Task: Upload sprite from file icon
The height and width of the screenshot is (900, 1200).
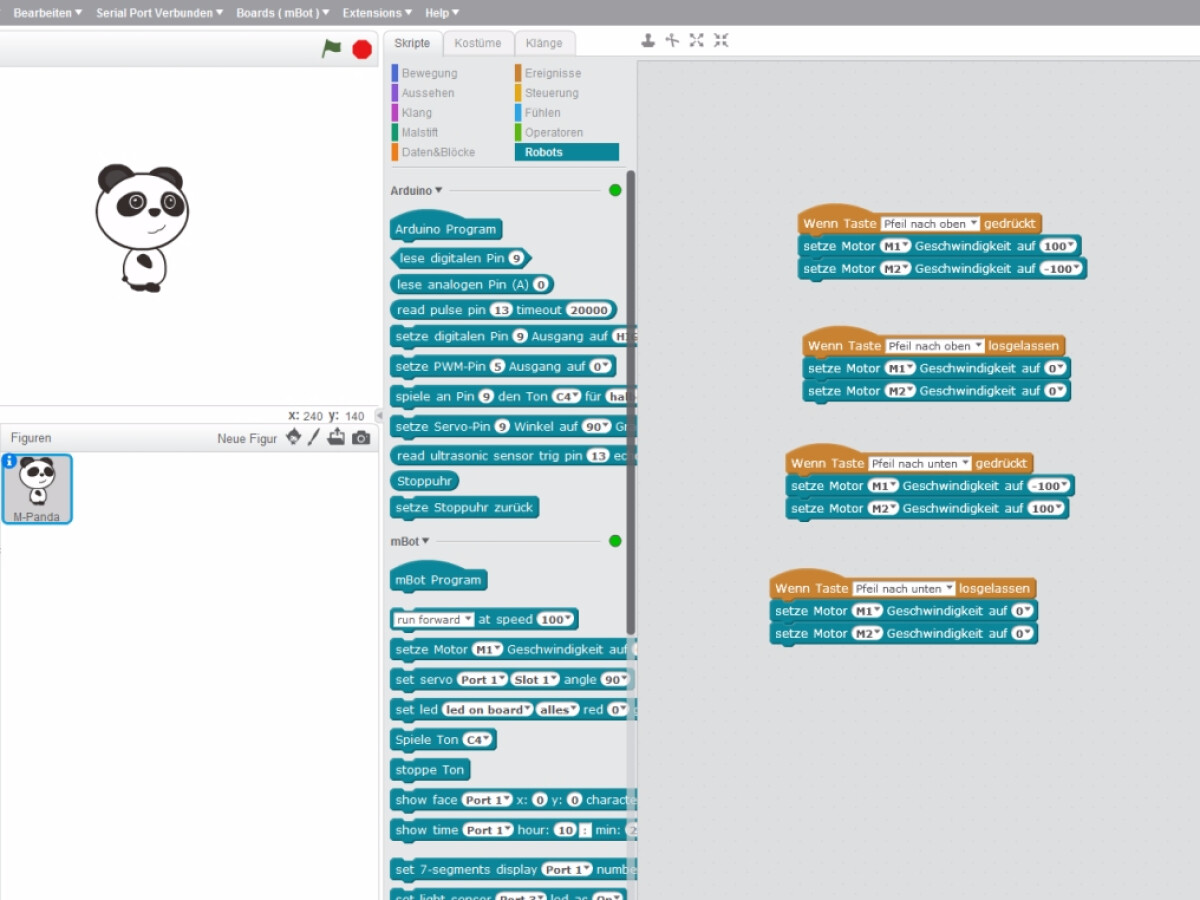Action: pos(336,437)
